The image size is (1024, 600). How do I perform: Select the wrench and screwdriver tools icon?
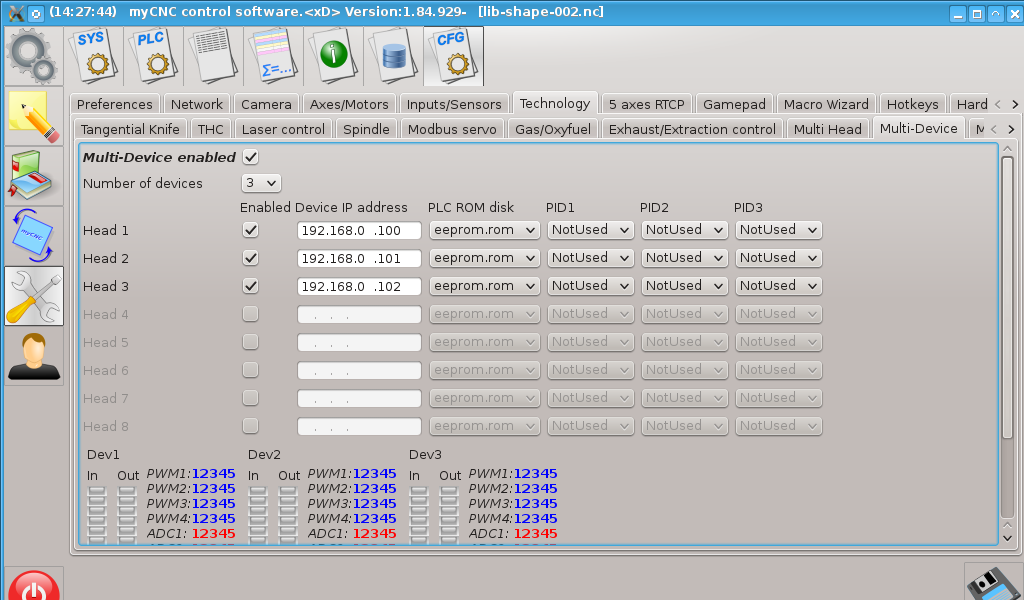pos(34,296)
